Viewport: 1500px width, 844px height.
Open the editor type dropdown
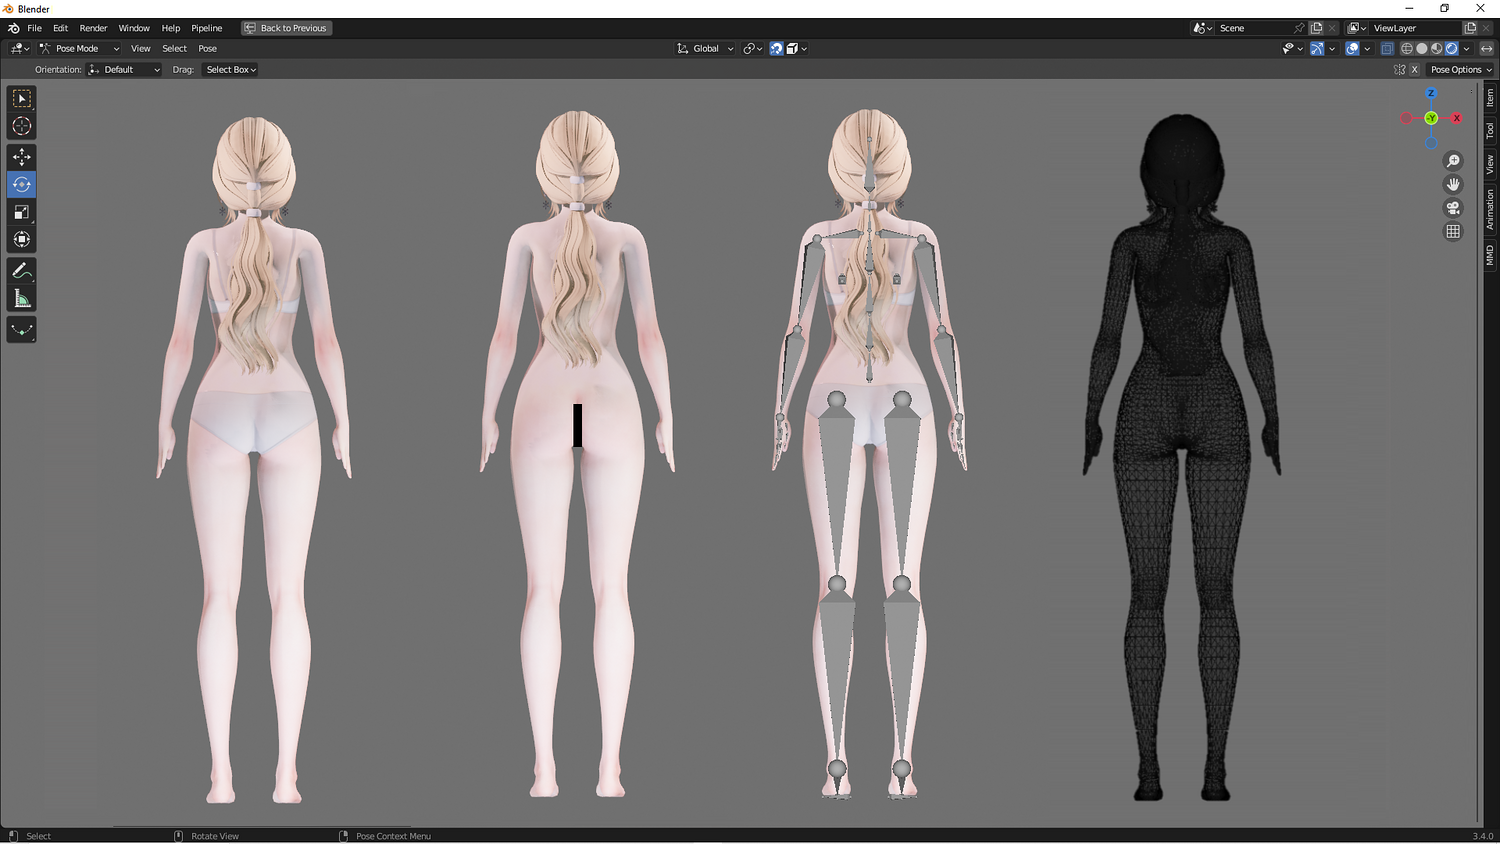(20, 48)
